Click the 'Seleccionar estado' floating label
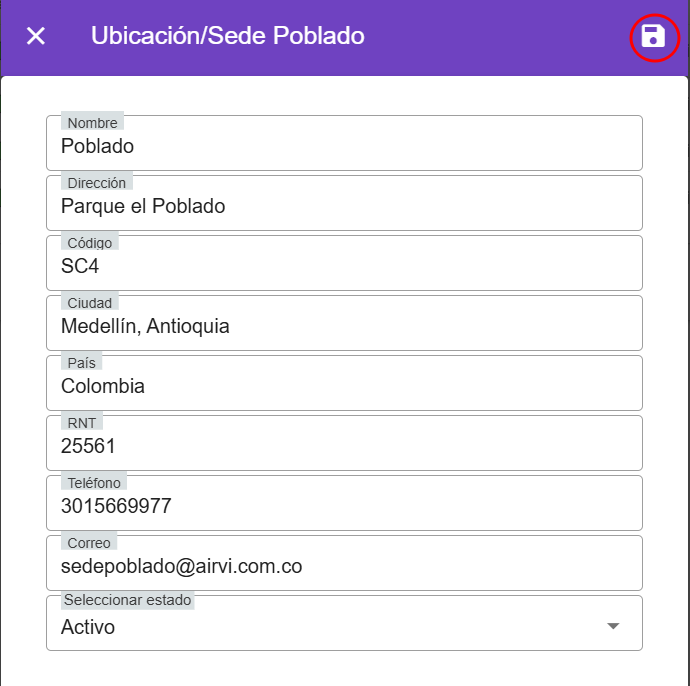This screenshot has height=686, width=690. tap(127, 601)
